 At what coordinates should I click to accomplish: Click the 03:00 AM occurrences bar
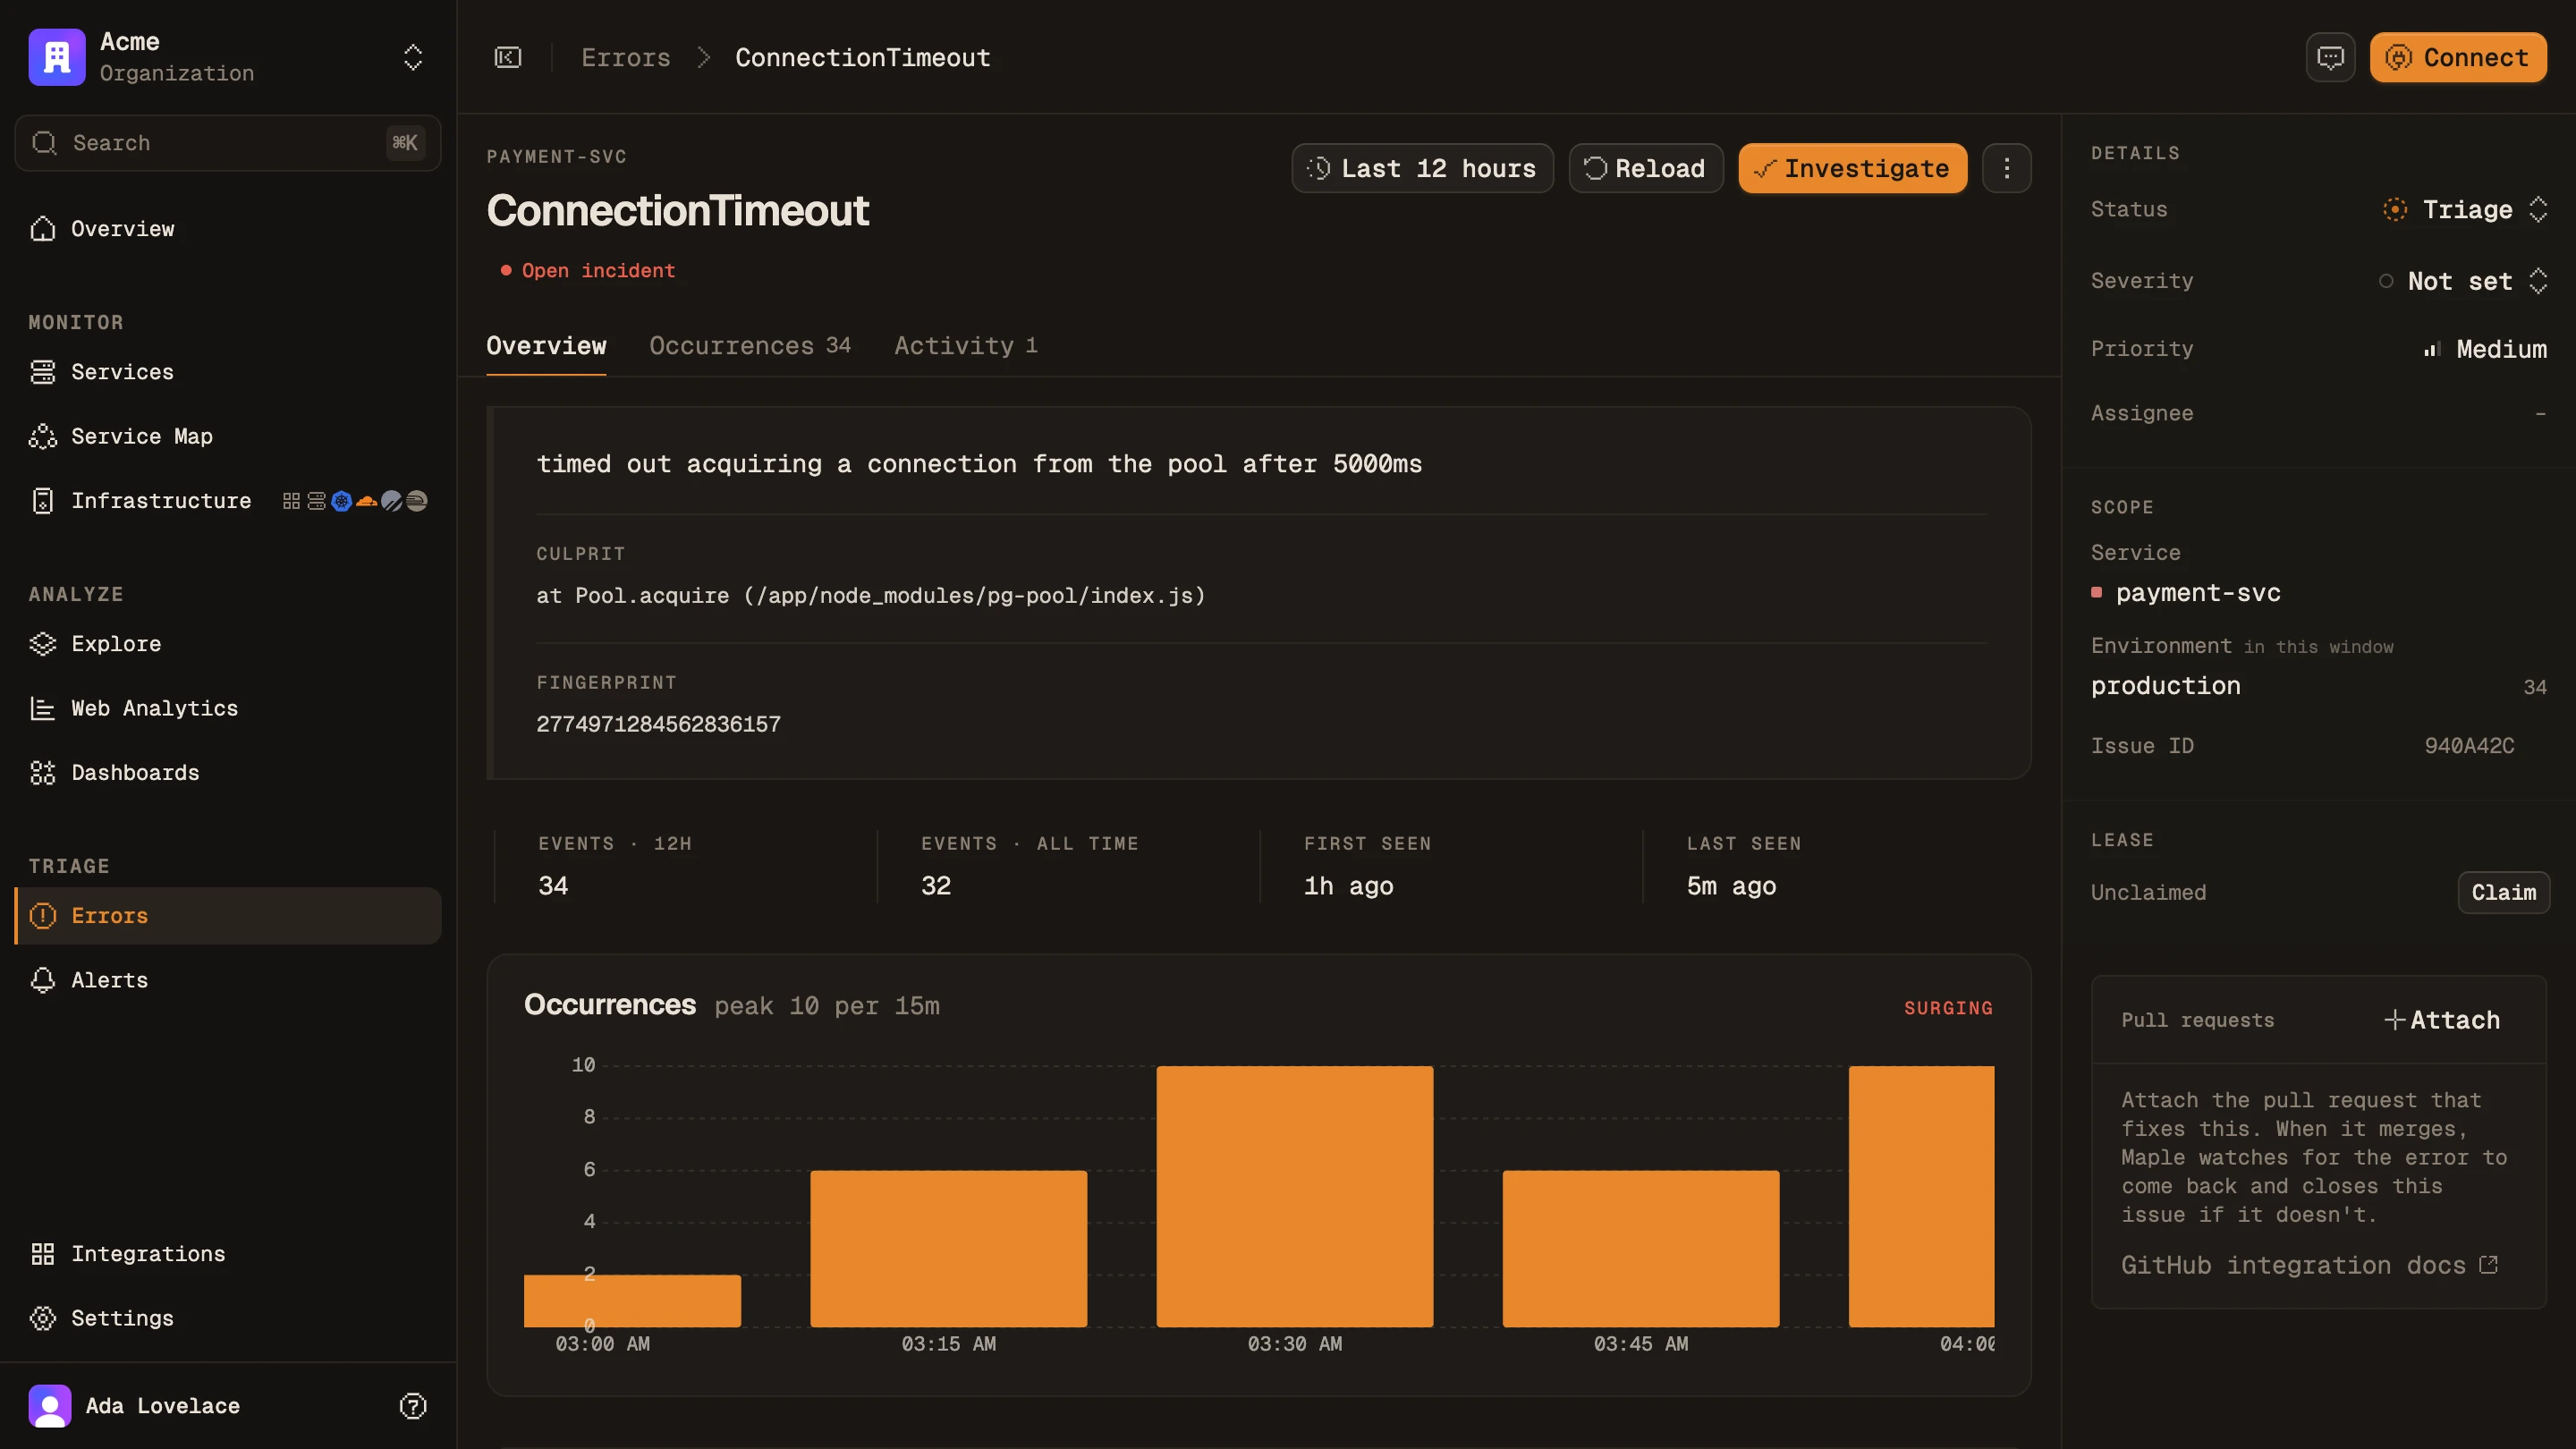632,1301
